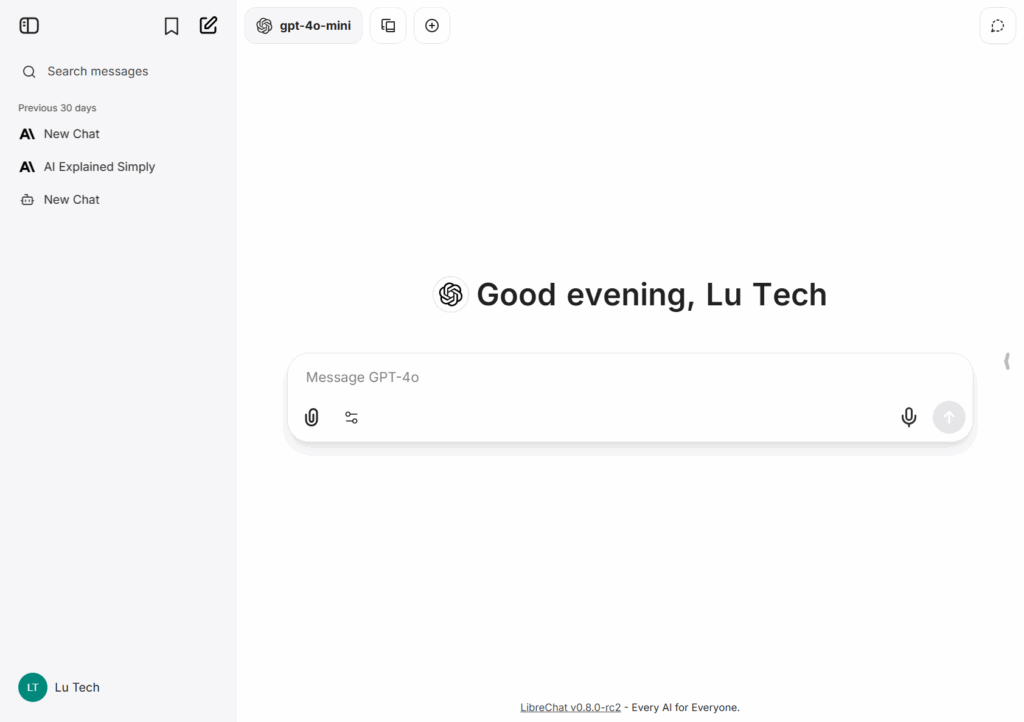Open the New Chat conversation with robot icon
The height and width of the screenshot is (722, 1024).
72,200
